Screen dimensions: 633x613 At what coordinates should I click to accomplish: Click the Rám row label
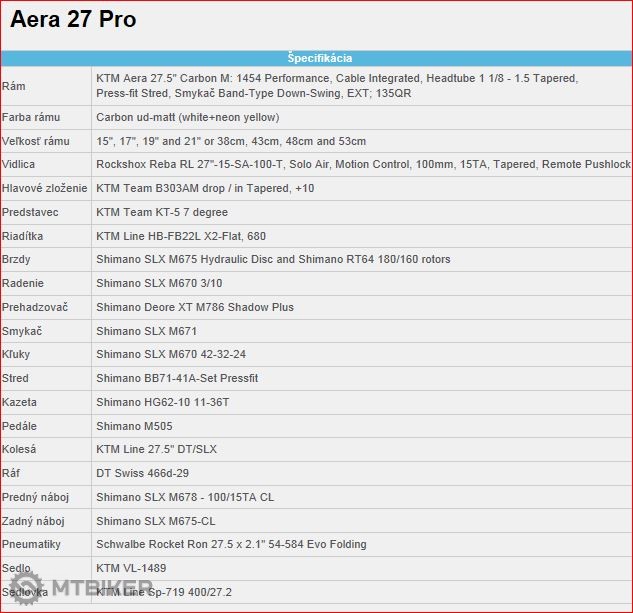[14, 86]
